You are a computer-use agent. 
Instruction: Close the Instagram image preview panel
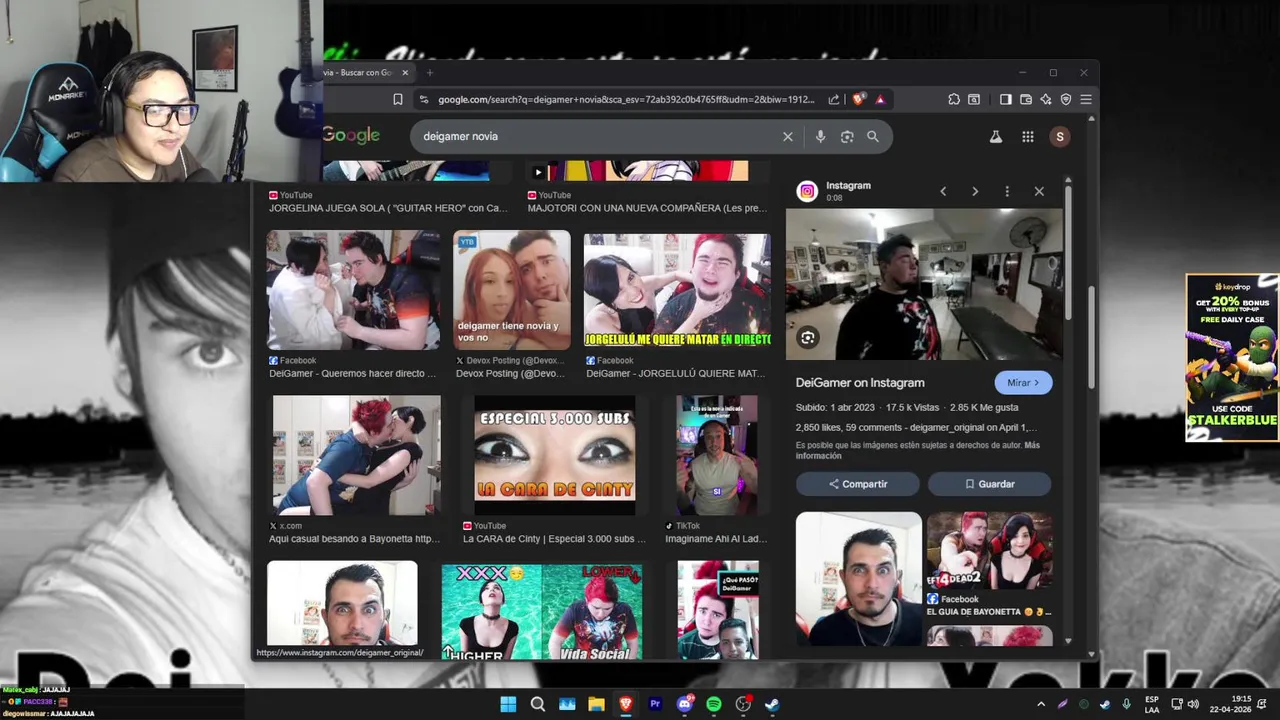(1039, 191)
